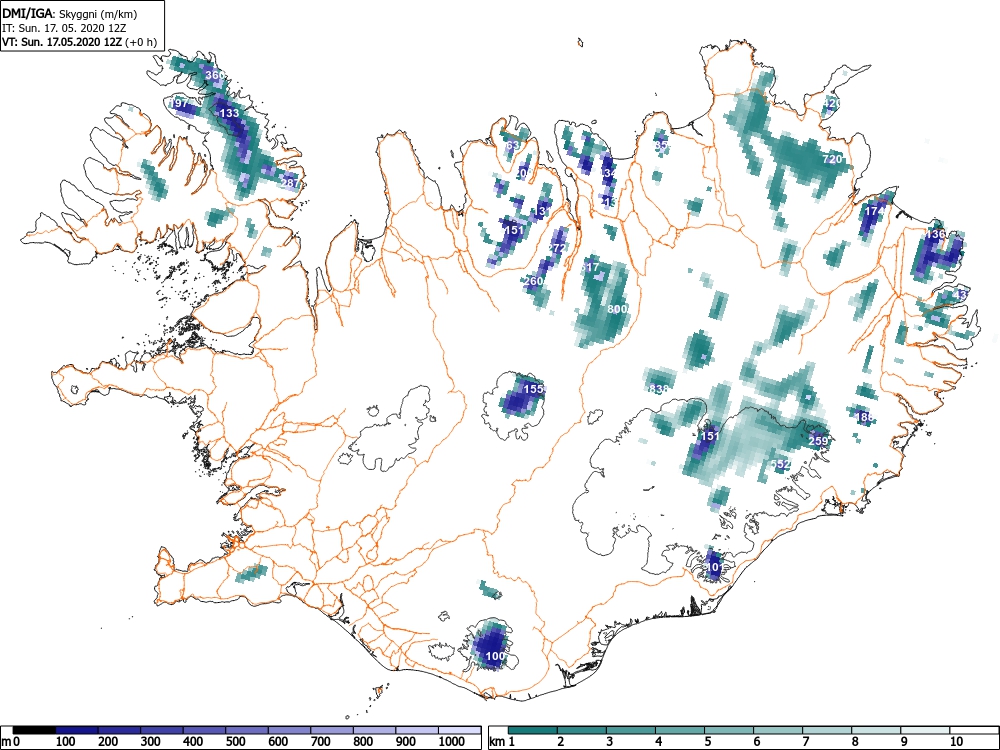Select the 800 label on the map
The image size is (1000, 750).
(x=618, y=309)
